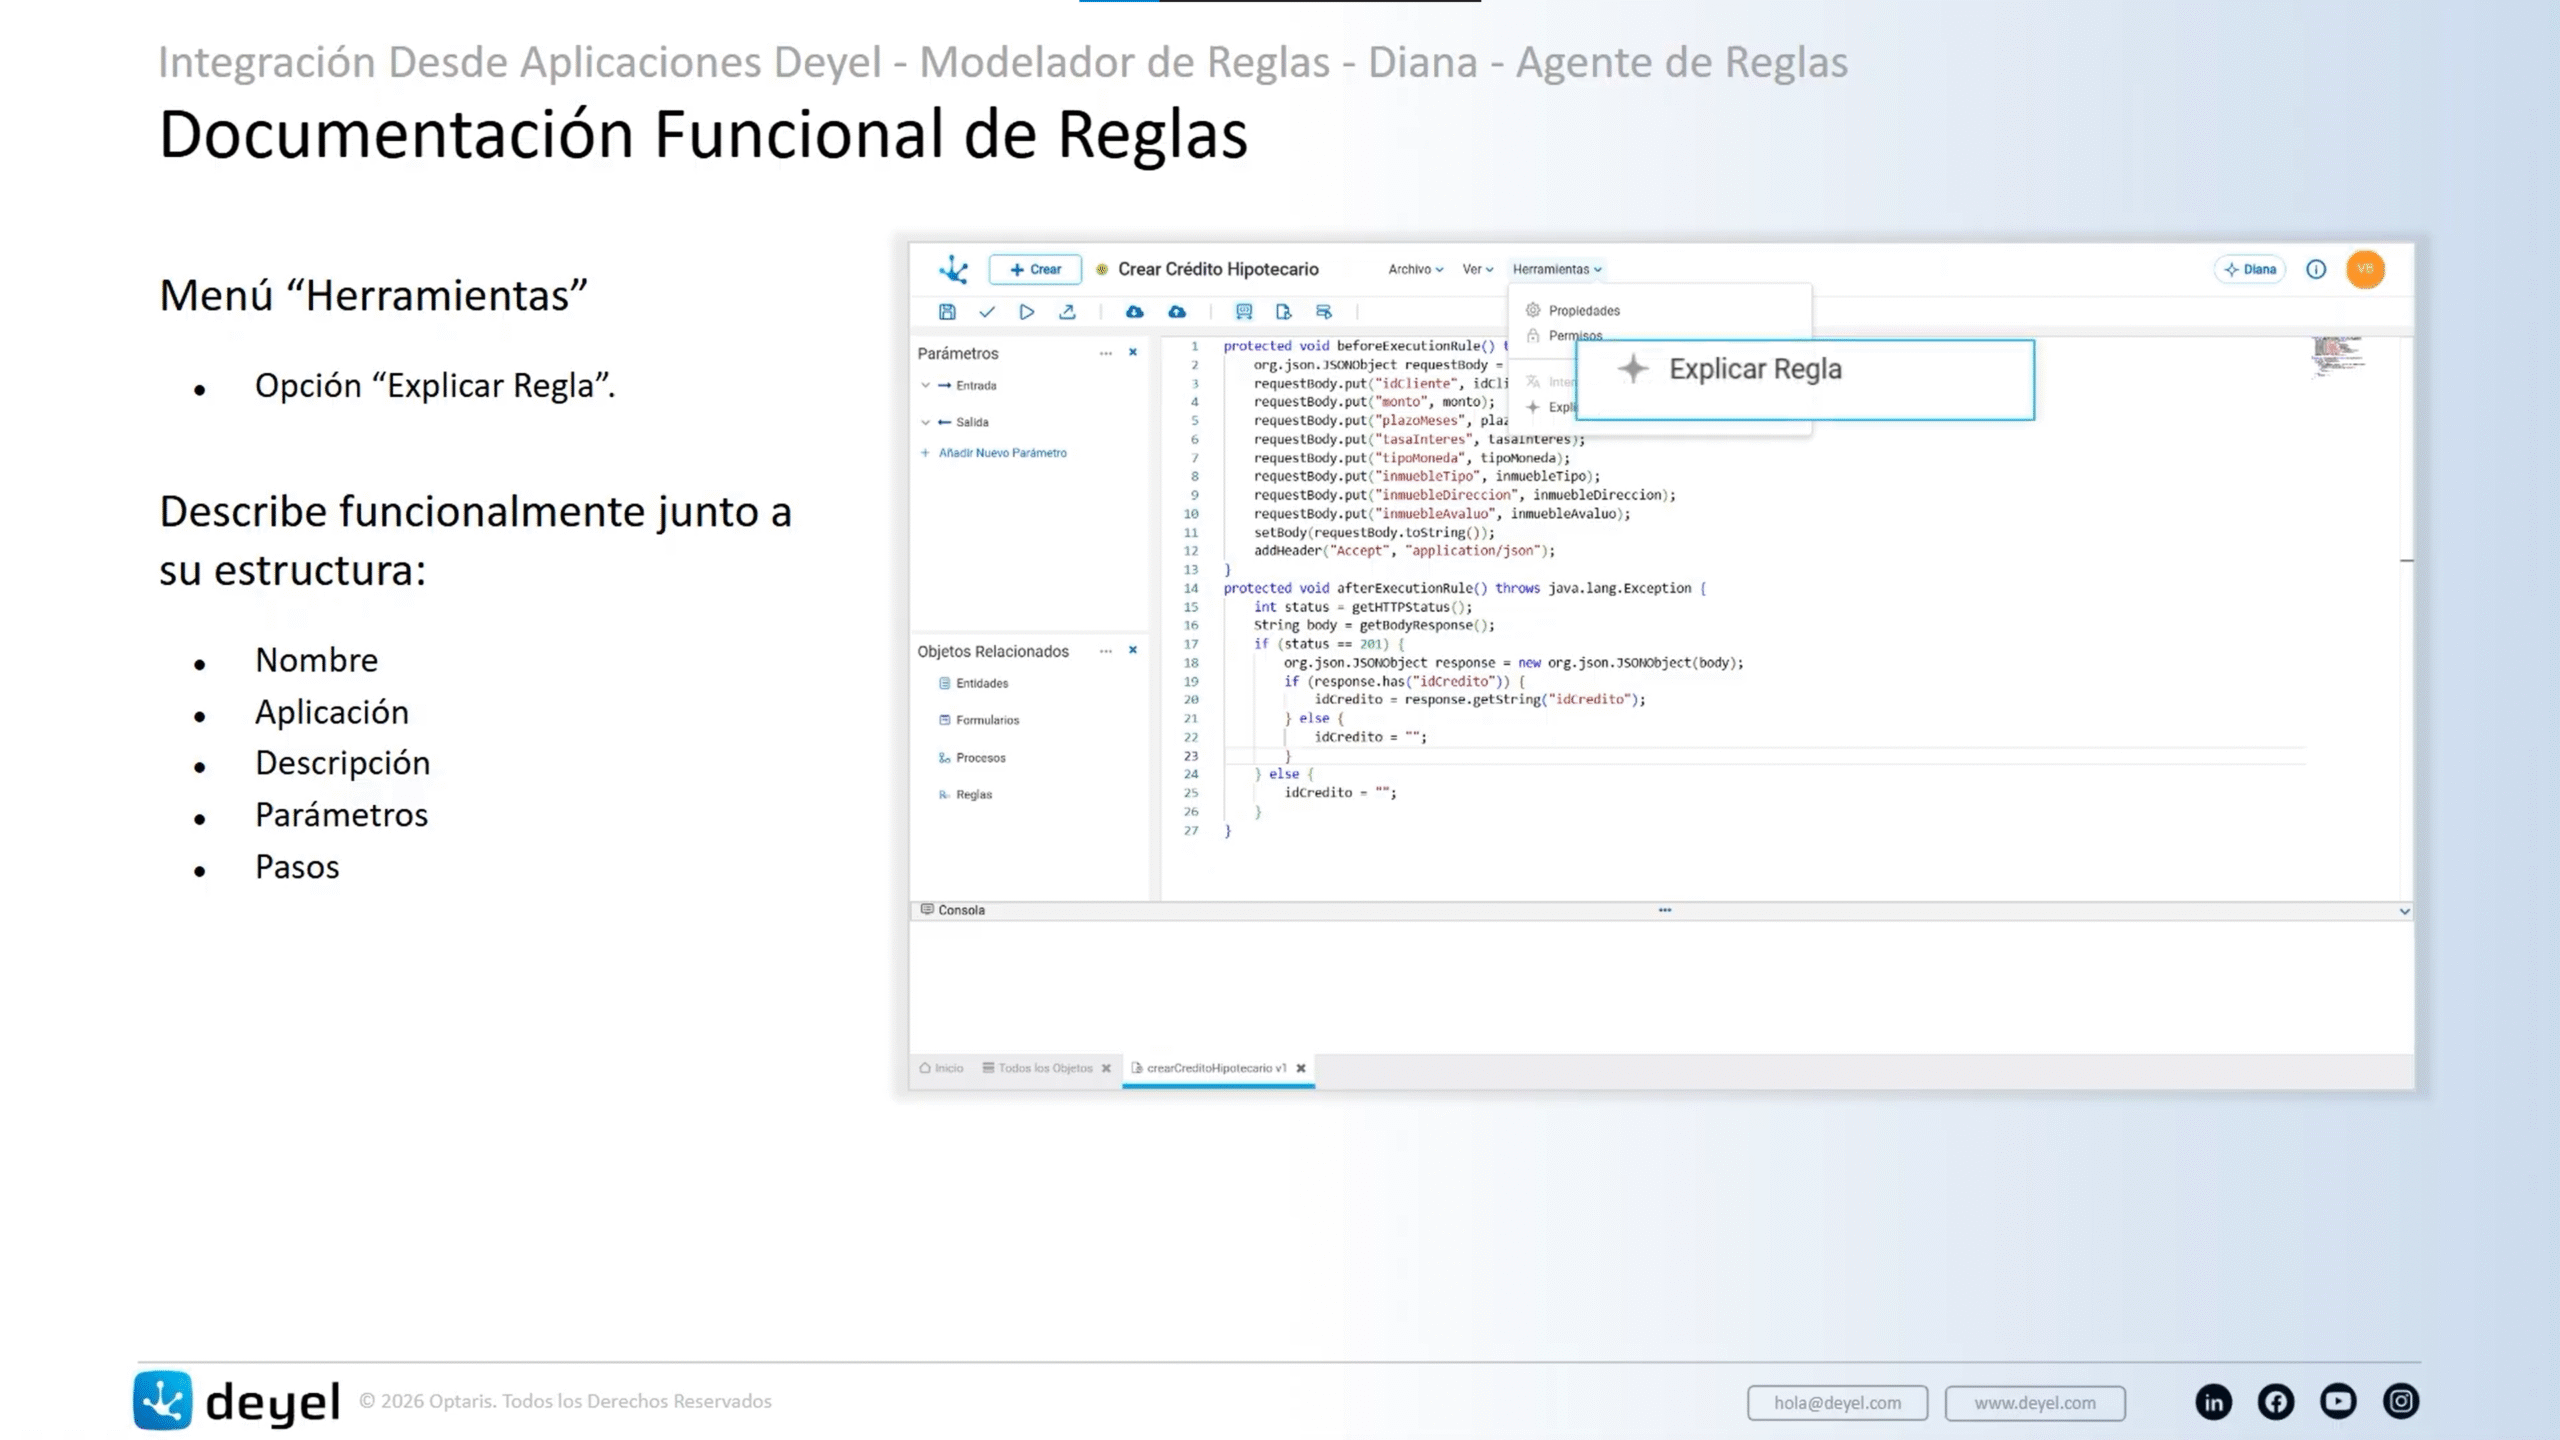Click the cloud upload toolbar icon
Screen dimensions: 2560x1440
tap(1177, 312)
